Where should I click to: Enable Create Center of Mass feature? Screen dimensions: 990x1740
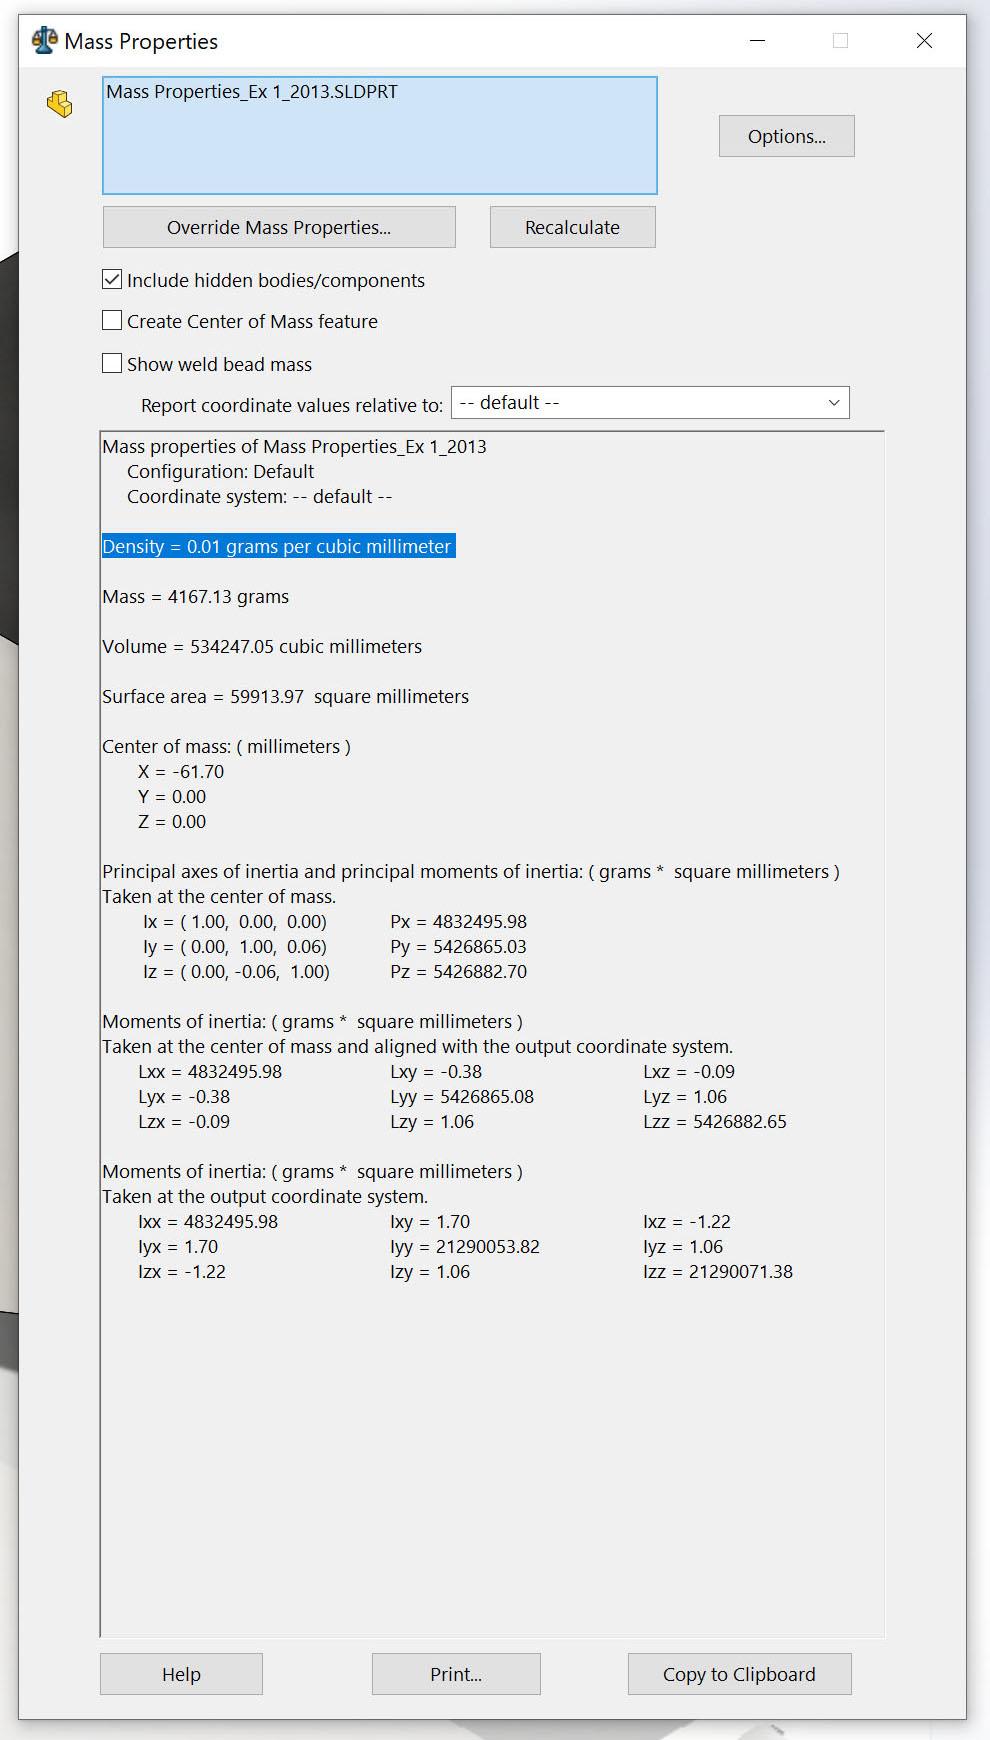pyautogui.click(x=112, y=321)
